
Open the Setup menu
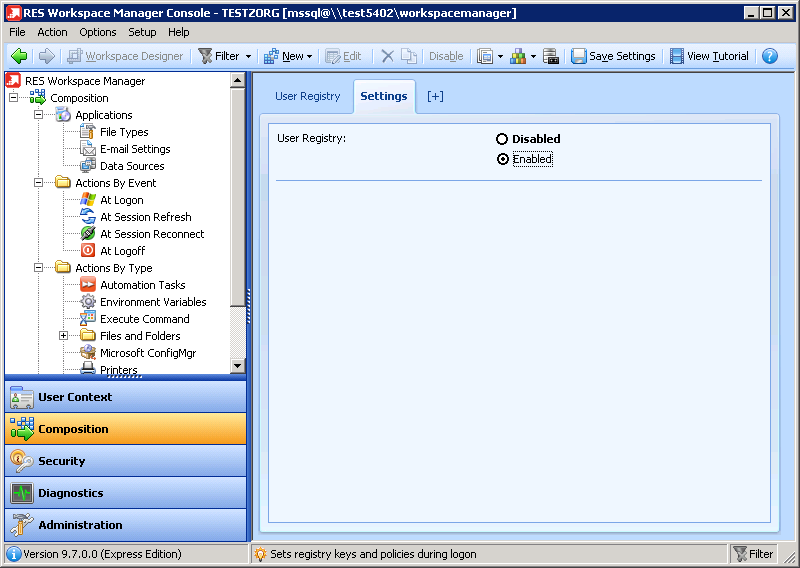(x=142, y=32)
